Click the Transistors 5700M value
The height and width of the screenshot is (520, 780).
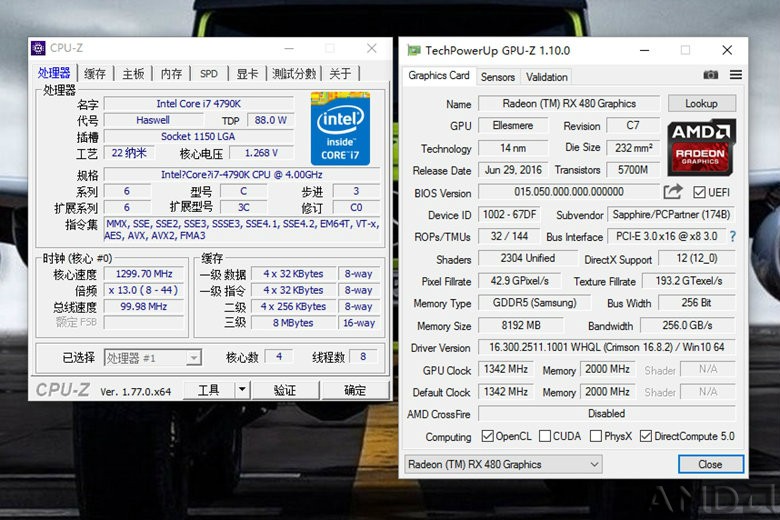click(x=633, y=170)
